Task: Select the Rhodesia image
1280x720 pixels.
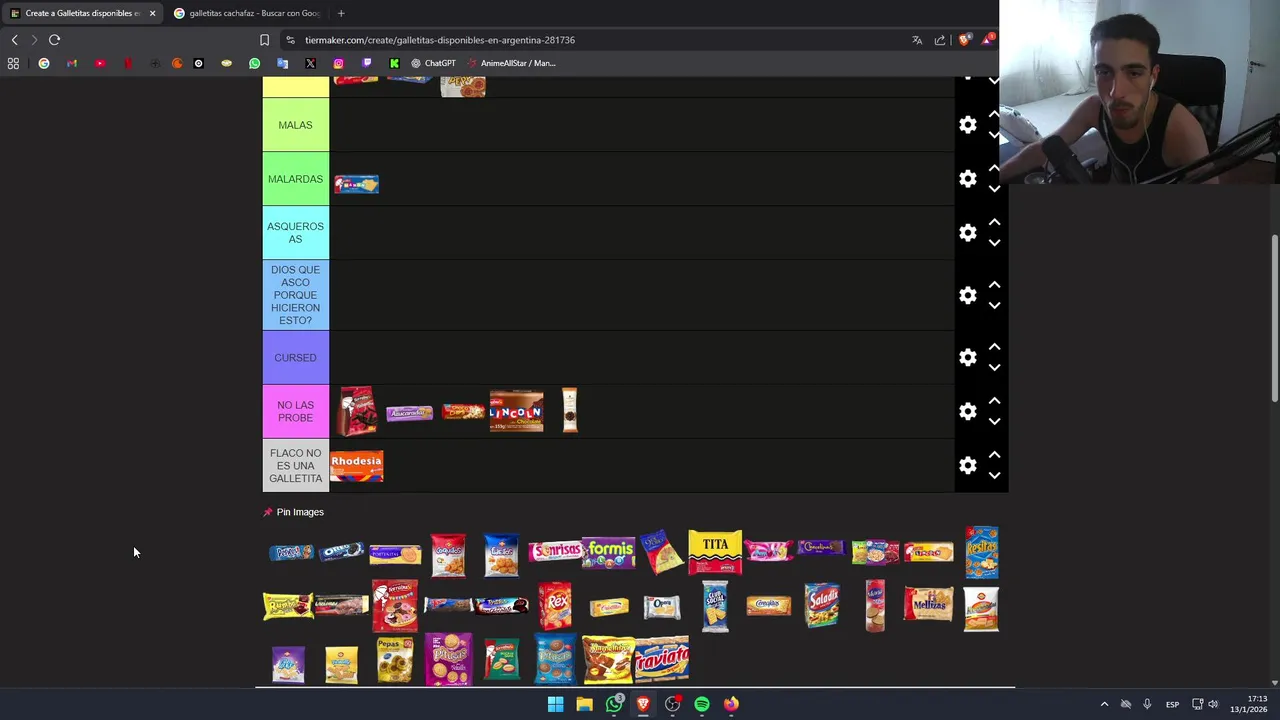Action: click(x=357, y=466)
